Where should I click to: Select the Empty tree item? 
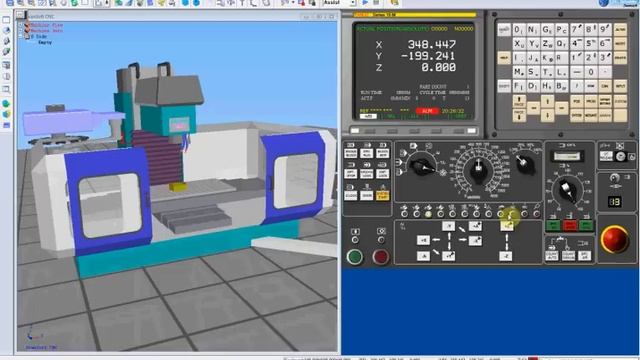[x=45, y=42]
